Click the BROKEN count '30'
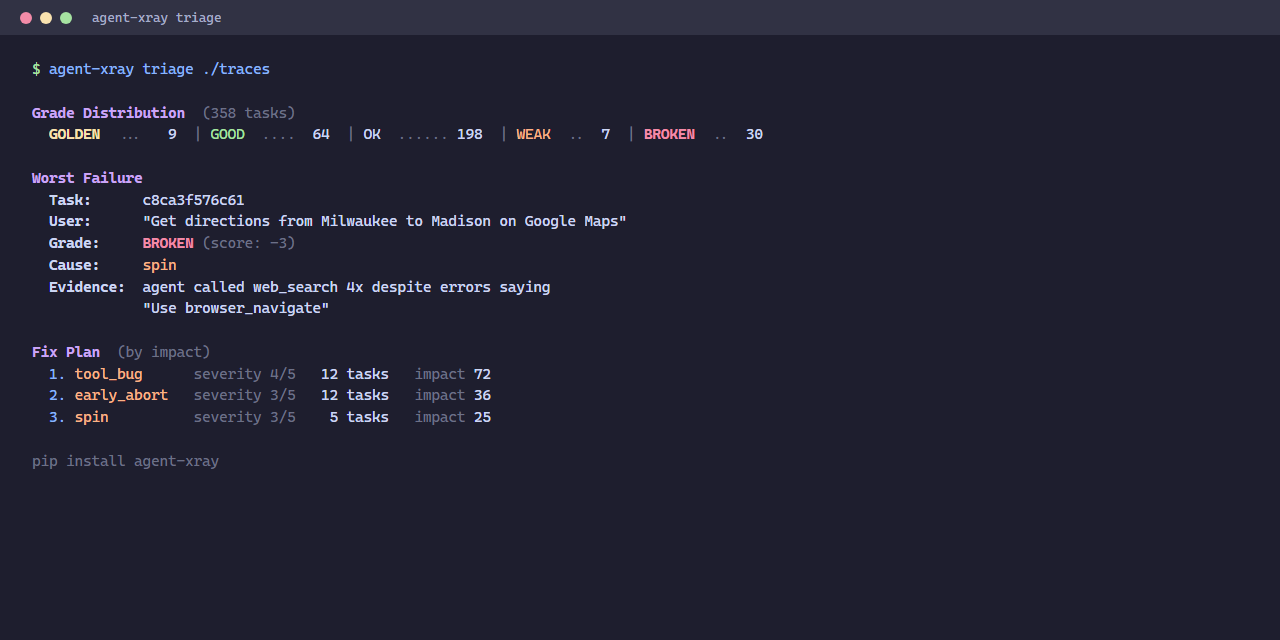The image size is (1280, 640). (754, 134)
